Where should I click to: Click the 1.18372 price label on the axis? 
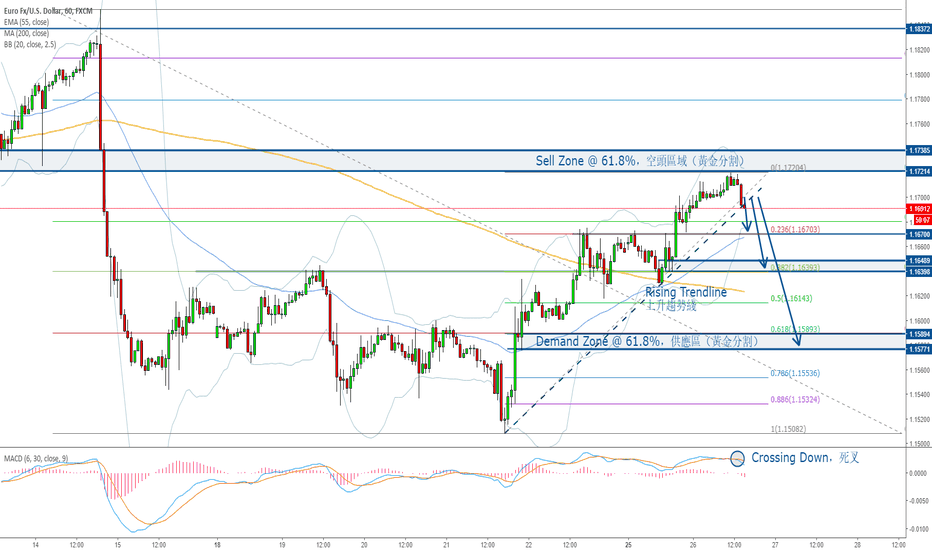coord(918,29)
